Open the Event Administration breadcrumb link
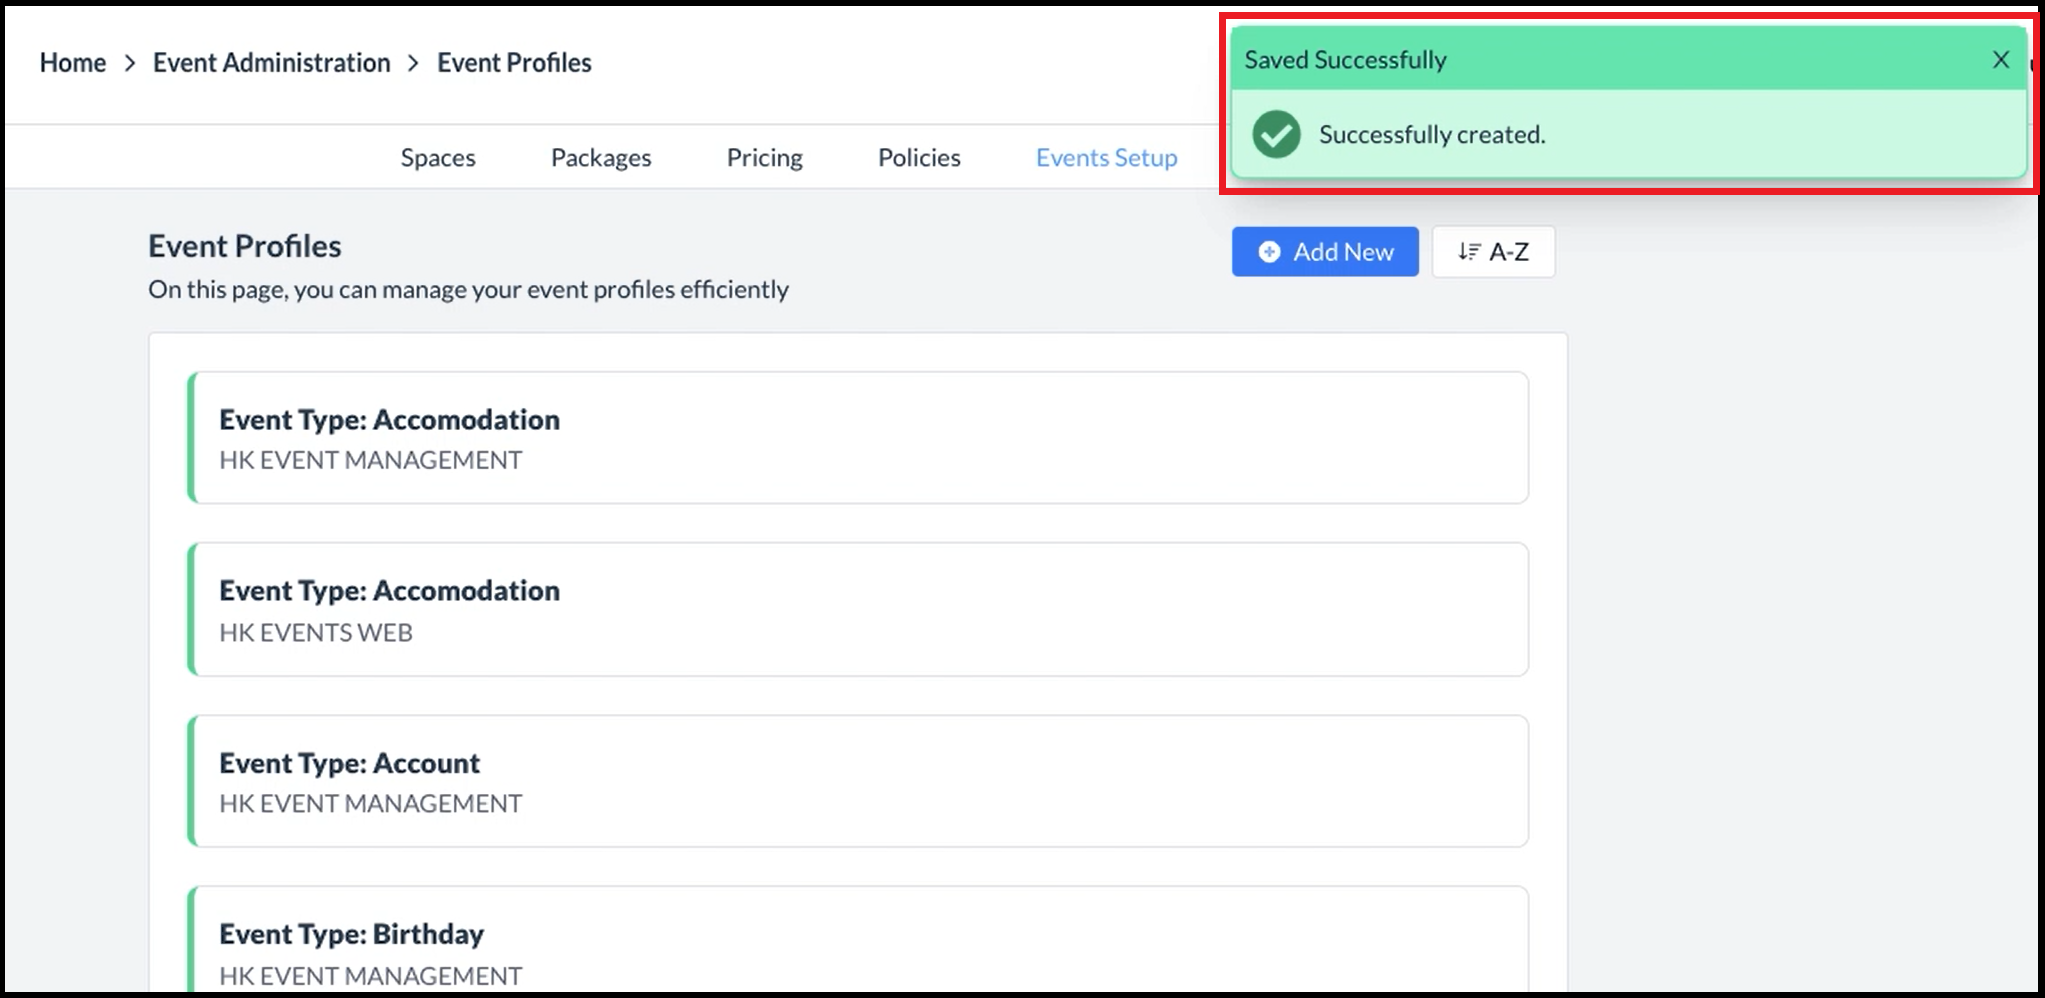This screenshot has height=998, width=2045. [271, 63]
